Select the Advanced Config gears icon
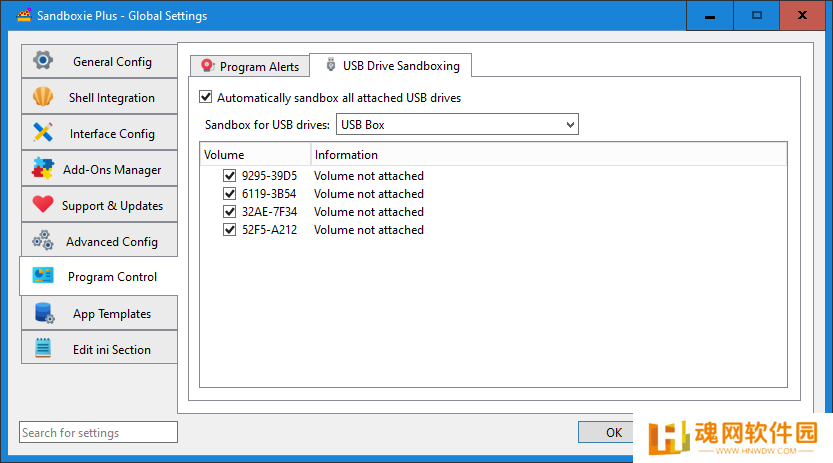 tap(42, 241)
